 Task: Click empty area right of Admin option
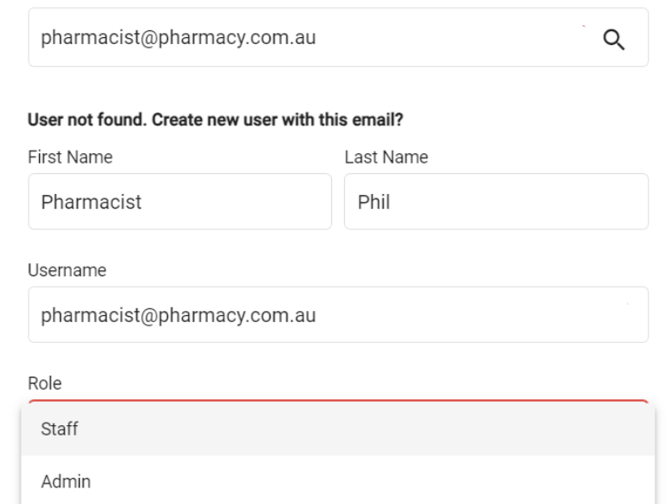pos(372,482)
